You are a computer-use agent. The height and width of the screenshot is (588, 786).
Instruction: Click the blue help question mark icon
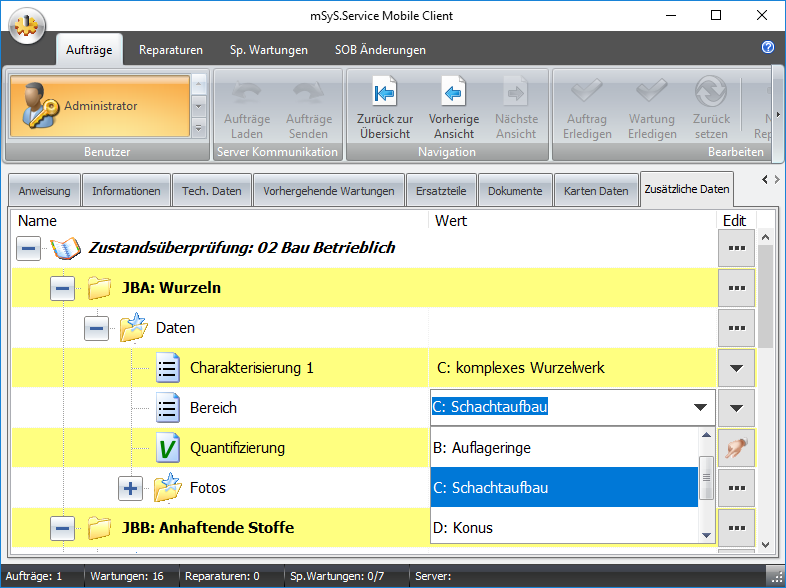(x=768, y=48)
